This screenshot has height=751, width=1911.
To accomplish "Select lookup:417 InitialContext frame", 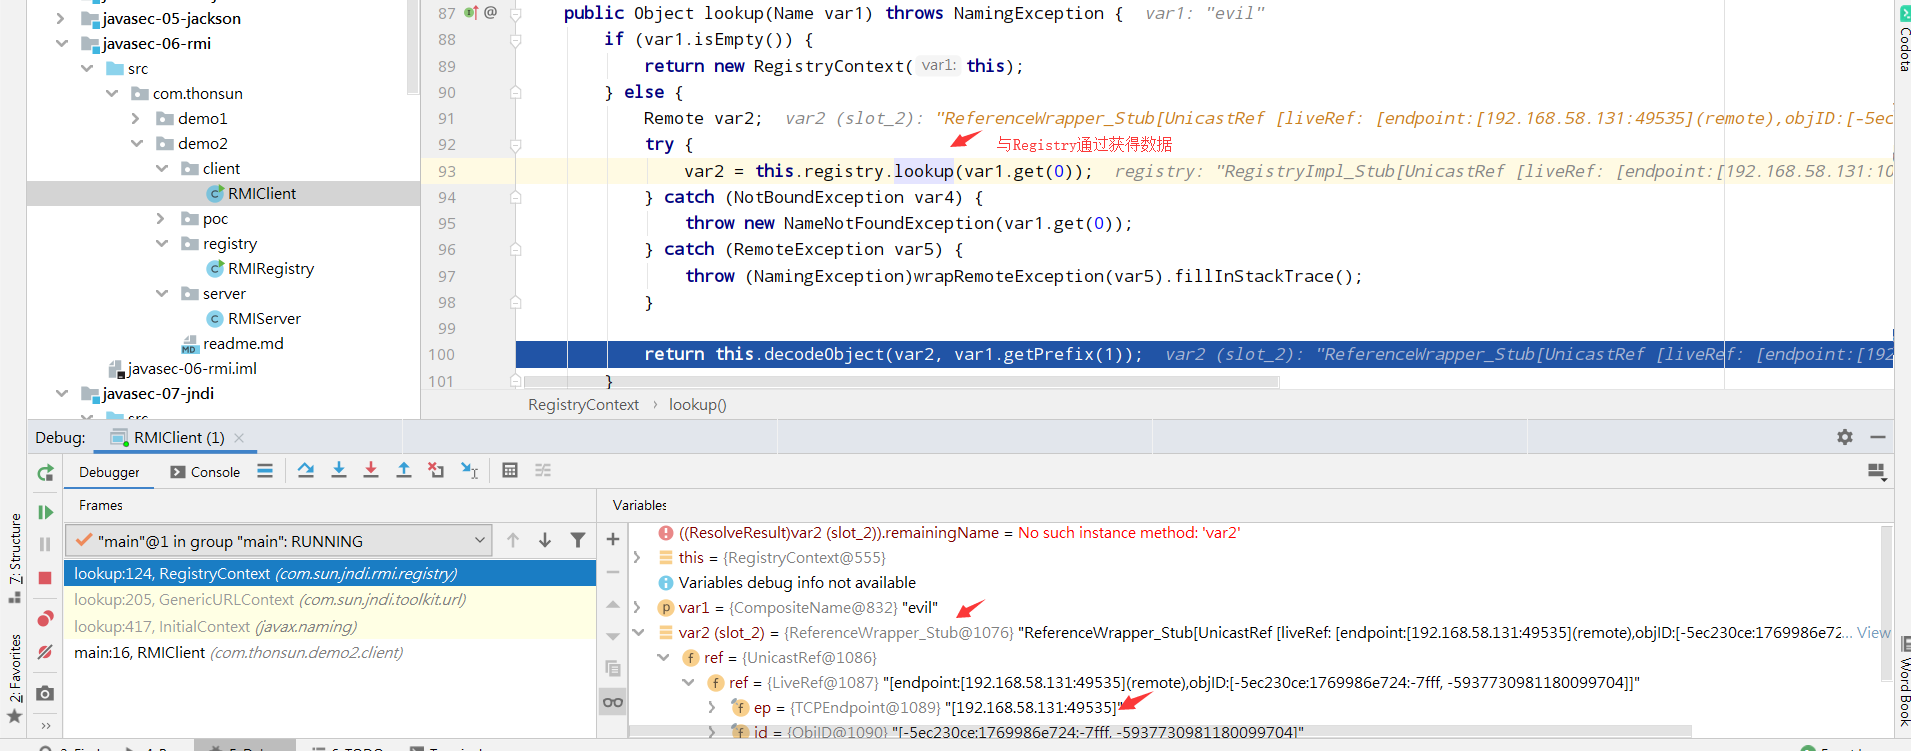I will point(330,626).
